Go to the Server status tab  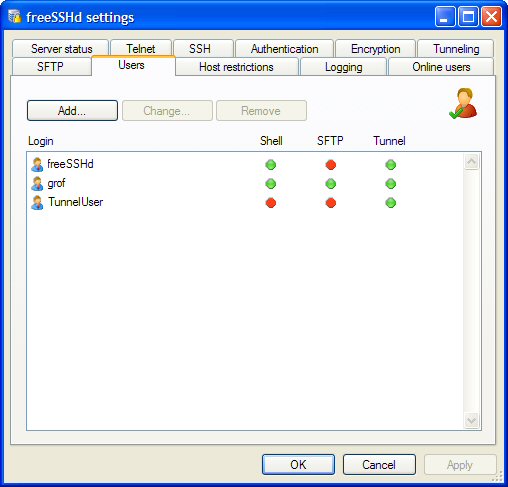point(61,49)
